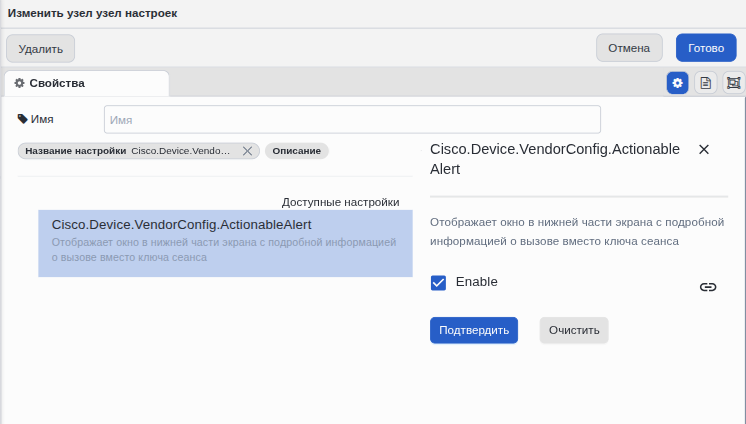This screenshot has width=746, height=424.
Task: Switch to the Свойства tab
Action: coord(87,83)
